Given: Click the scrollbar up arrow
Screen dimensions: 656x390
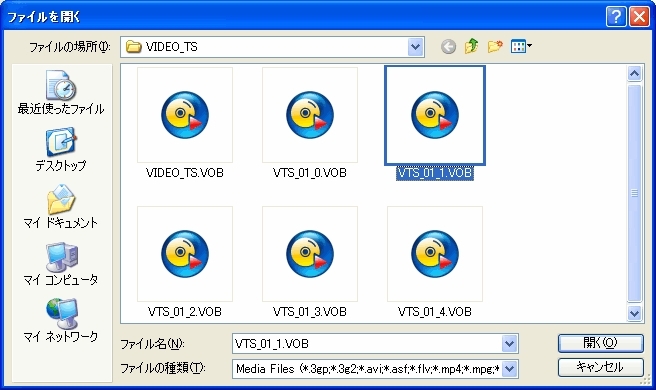Looking at the screenshot, I should pyautogui.click(x=635, y=74).
